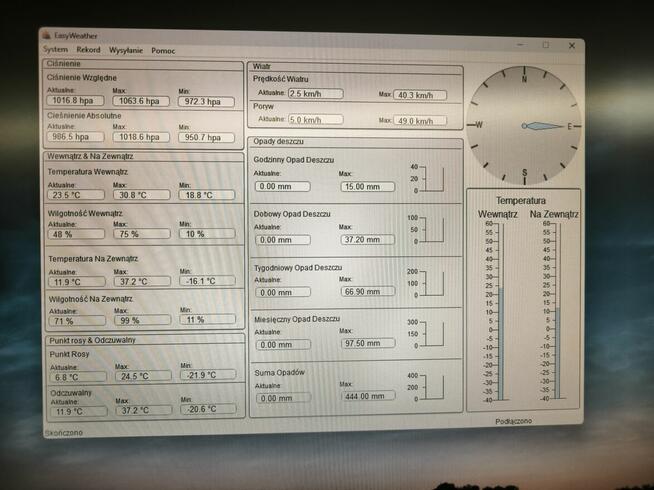654x490 pixels.
Task: Click current indoor temperature field 23.5 °C
Action: pyautogui.click(x=74, y=195)
